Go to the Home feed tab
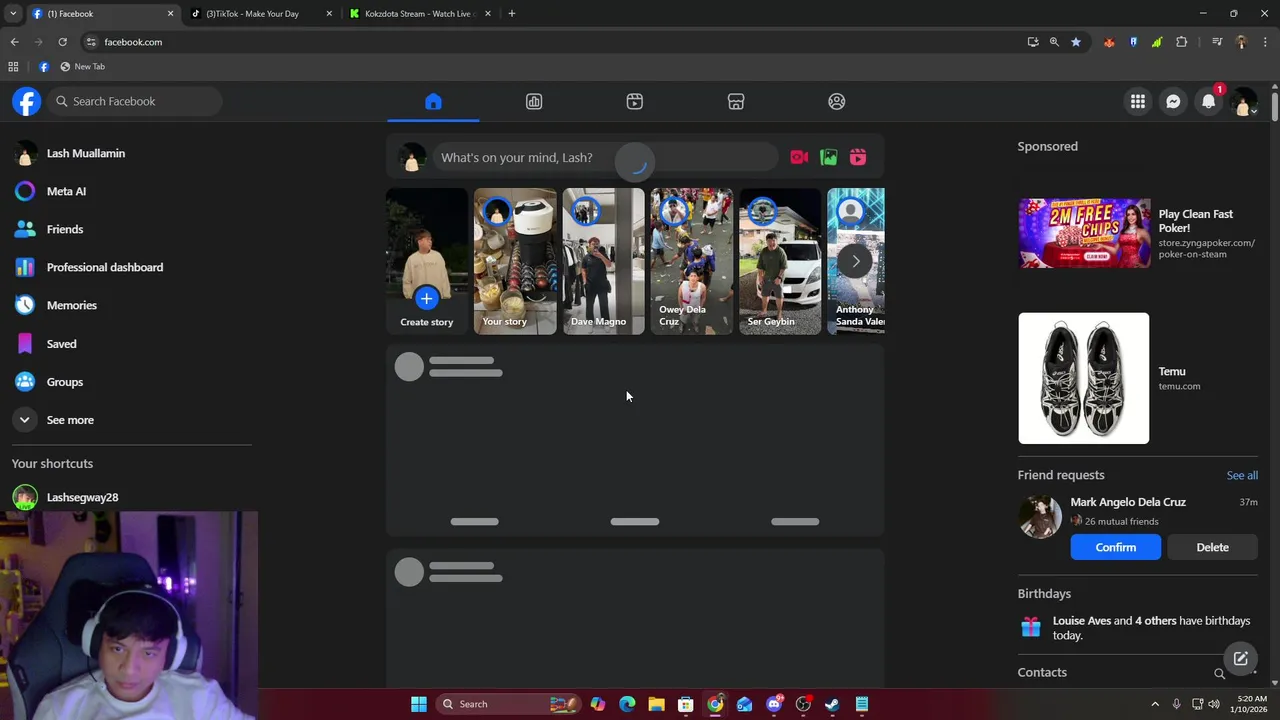Image resolution: width=1280 pixels, height=720 pixels. click(x=433, y=101)
